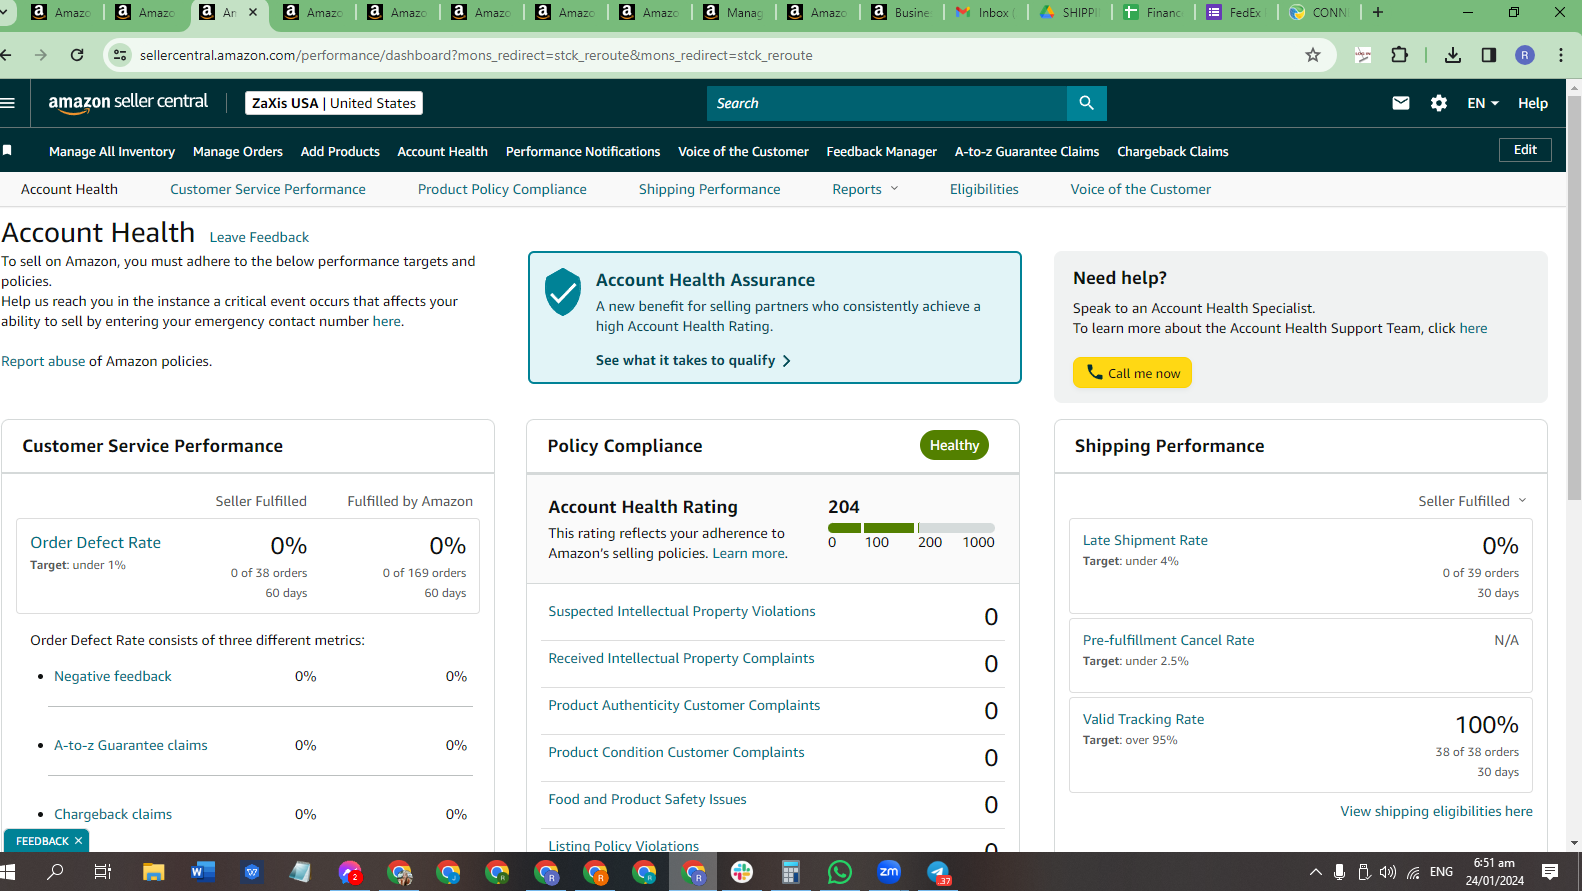Open the Late Shipment Rate link
This screenshot has height=891, width=1582.
point(1145,540)
